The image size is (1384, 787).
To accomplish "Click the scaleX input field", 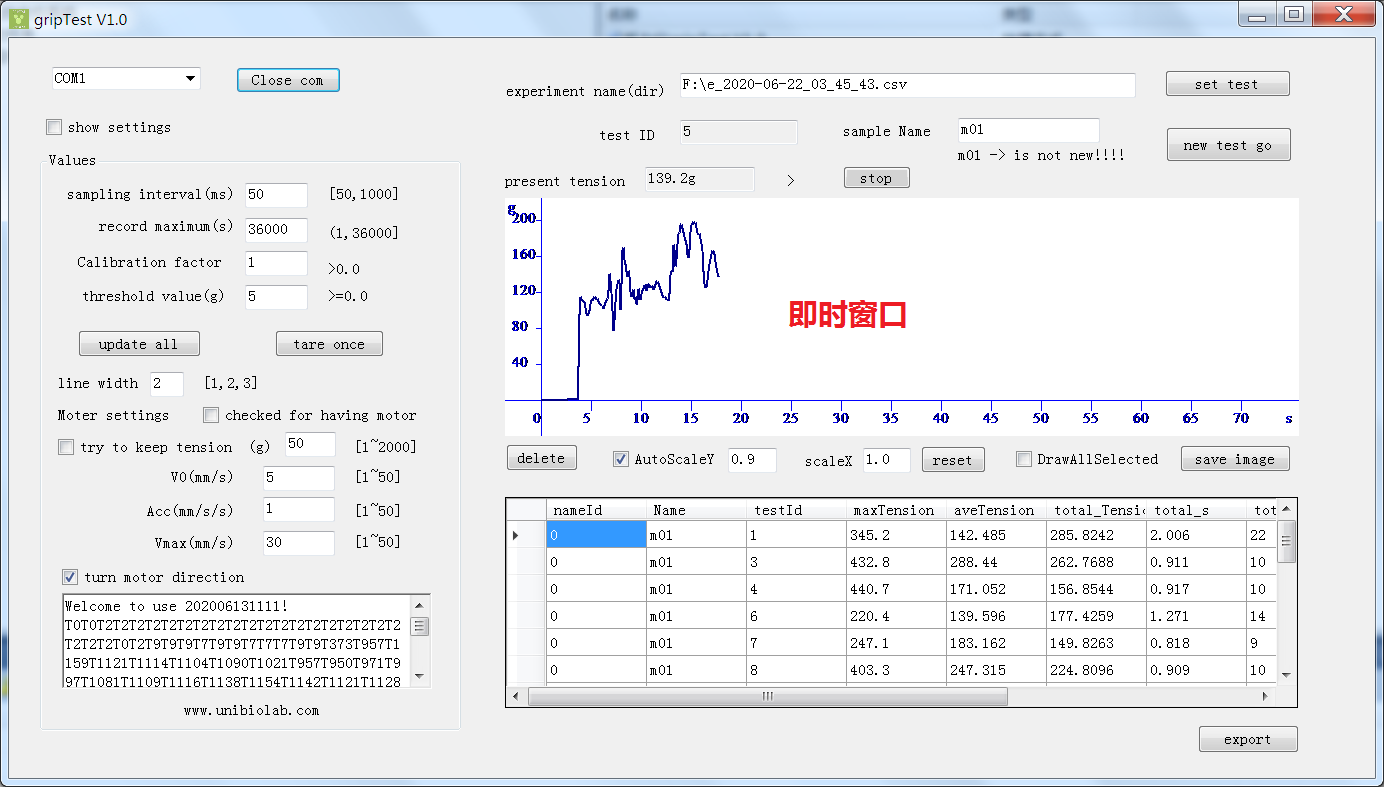I will [887, 459].
